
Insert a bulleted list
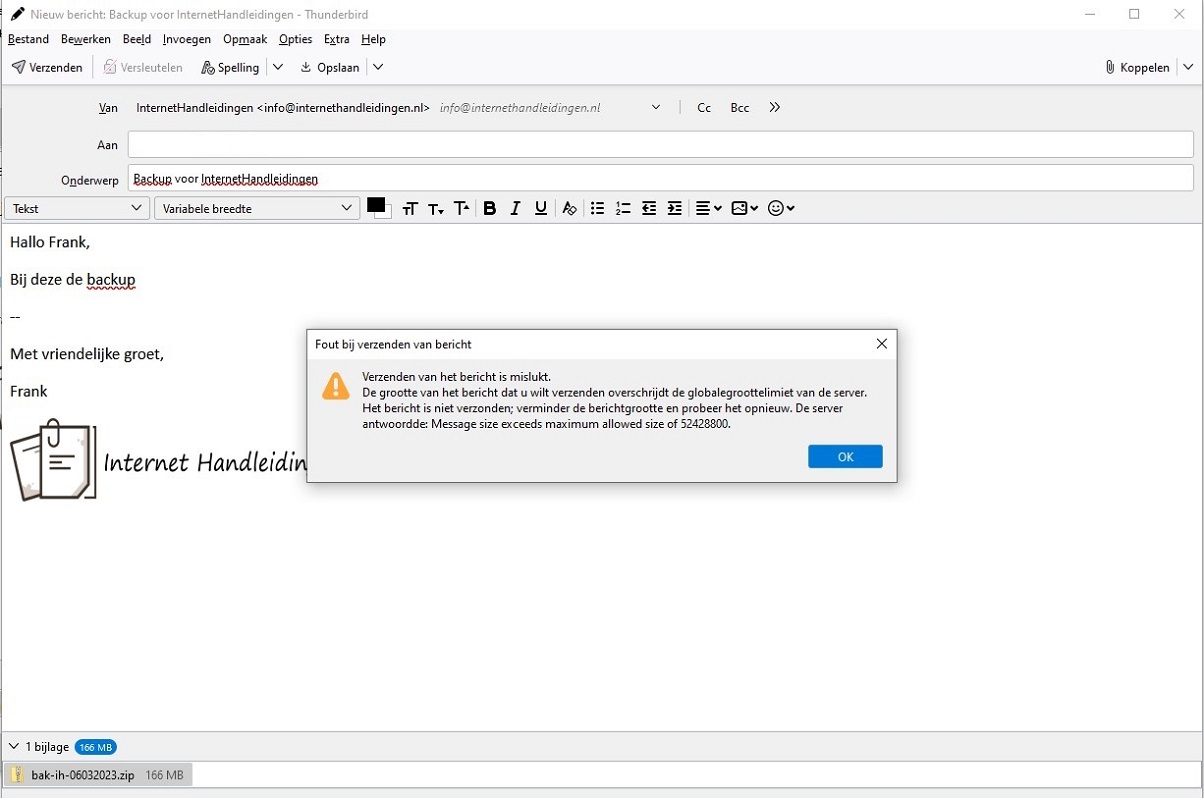597,208
